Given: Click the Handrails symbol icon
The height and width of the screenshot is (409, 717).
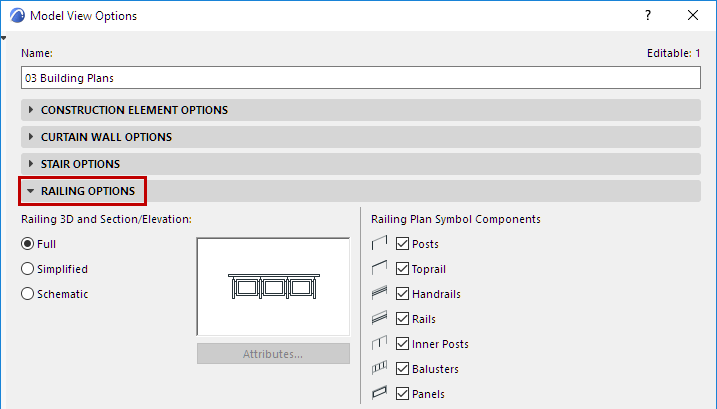Looking at the screenshot, I should [378, 294].
